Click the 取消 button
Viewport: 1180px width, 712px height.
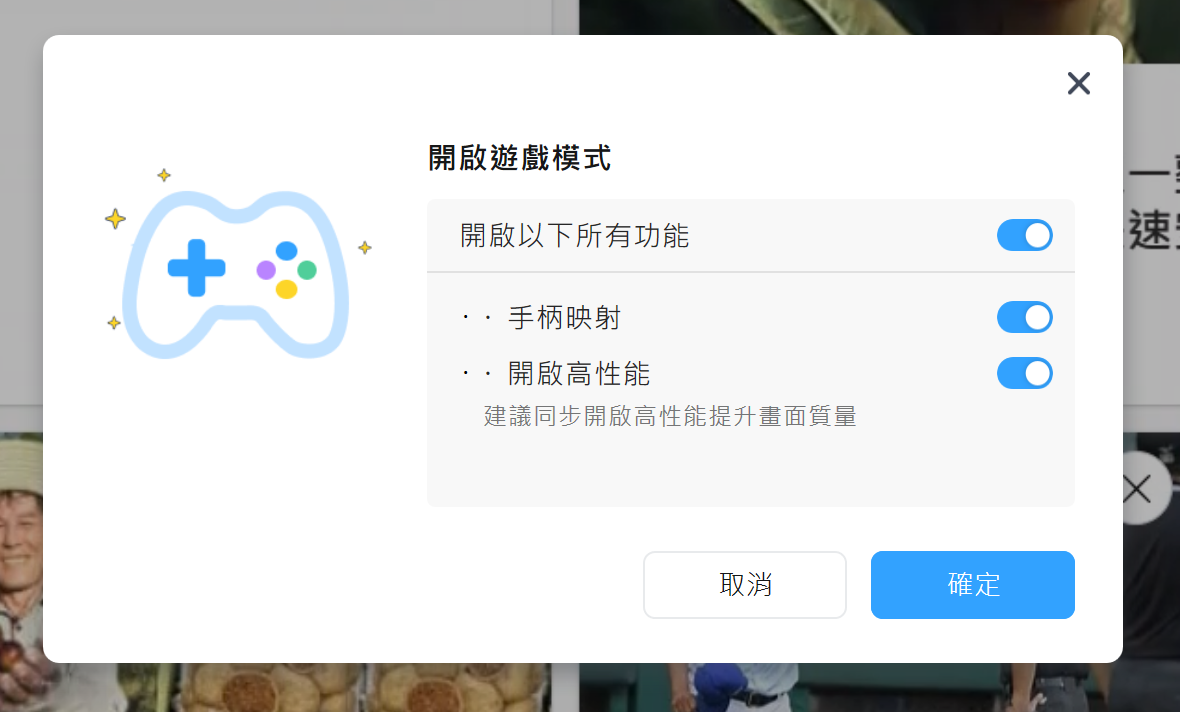point(744,585)
